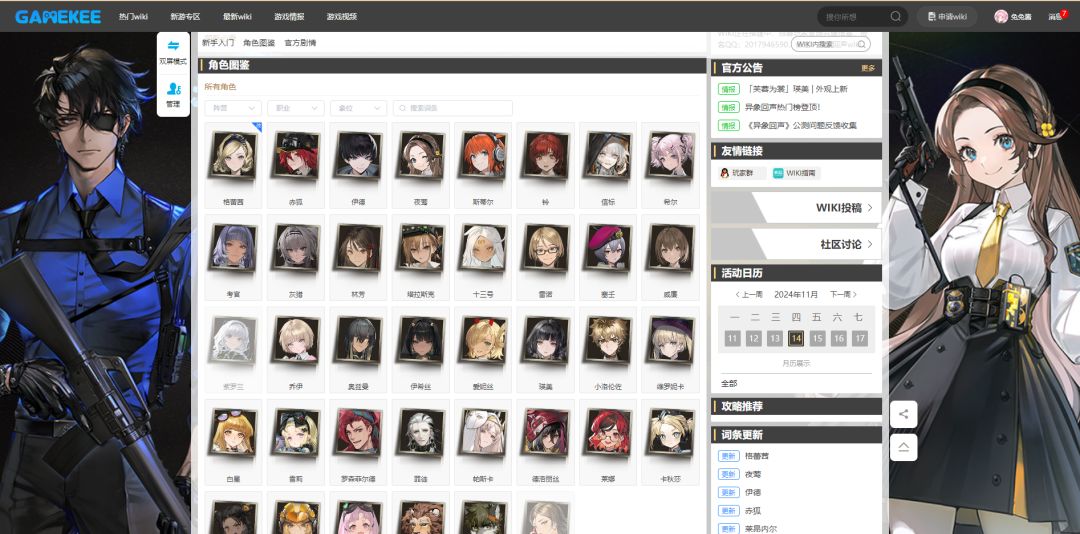Click the WIKI内搜索 search box

(x=830, y=44)
